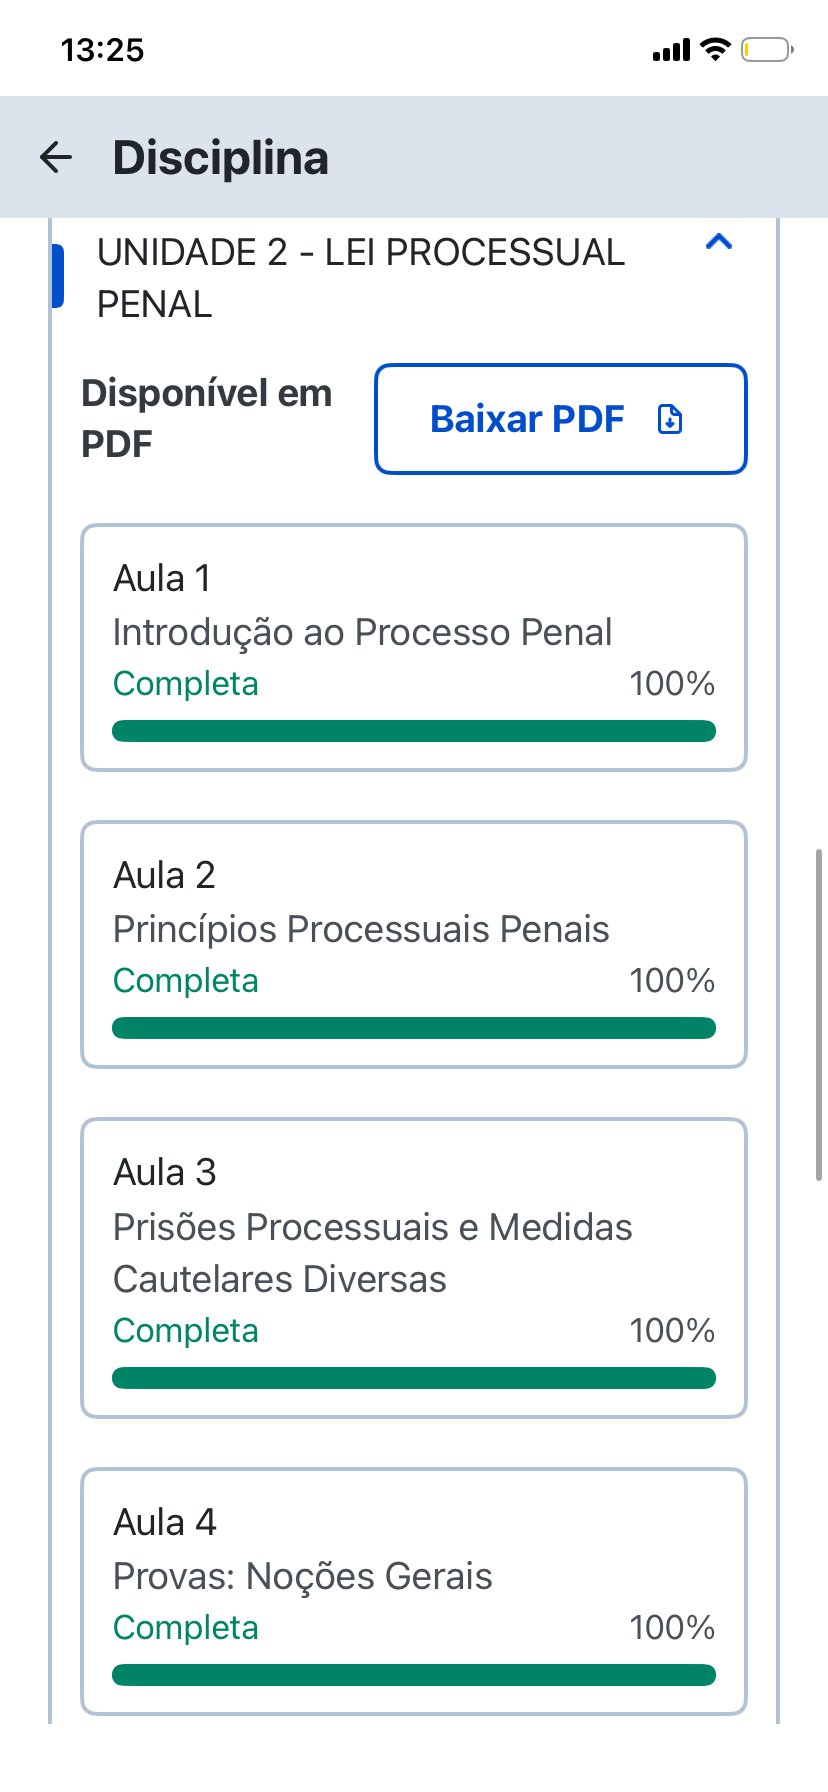Tap the Wi-Fi status icon
Viewport: 828px width, 1792px height.
click(x=715, y=49)
